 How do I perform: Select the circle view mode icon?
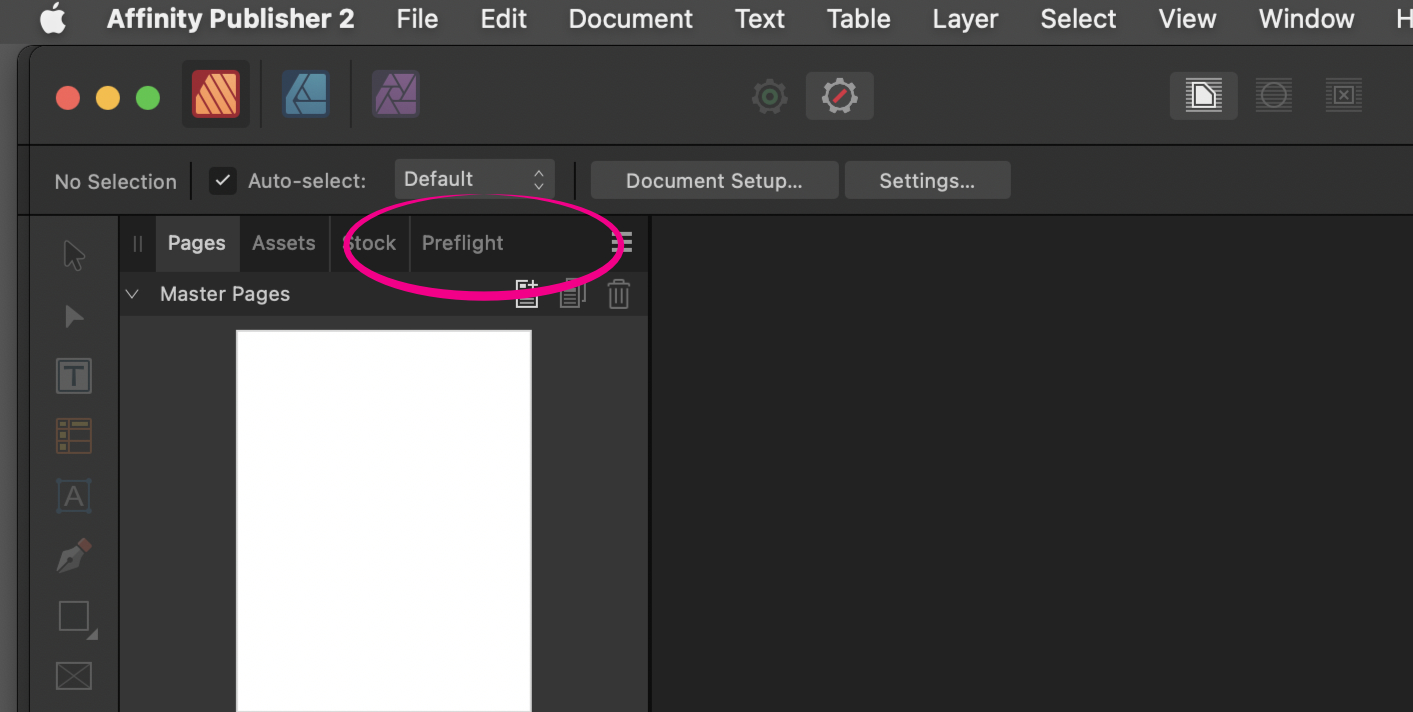pos(1274,96)
